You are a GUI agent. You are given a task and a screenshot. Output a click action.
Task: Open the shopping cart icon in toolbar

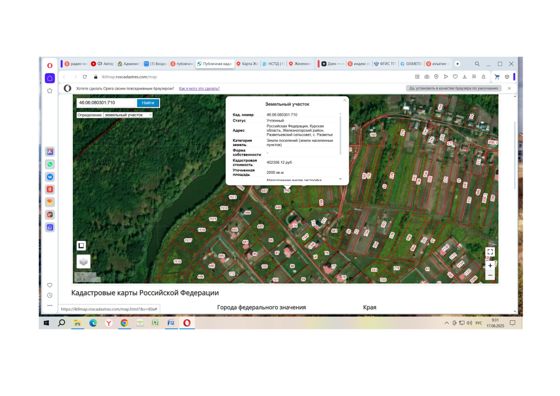(x=497, y=77)
